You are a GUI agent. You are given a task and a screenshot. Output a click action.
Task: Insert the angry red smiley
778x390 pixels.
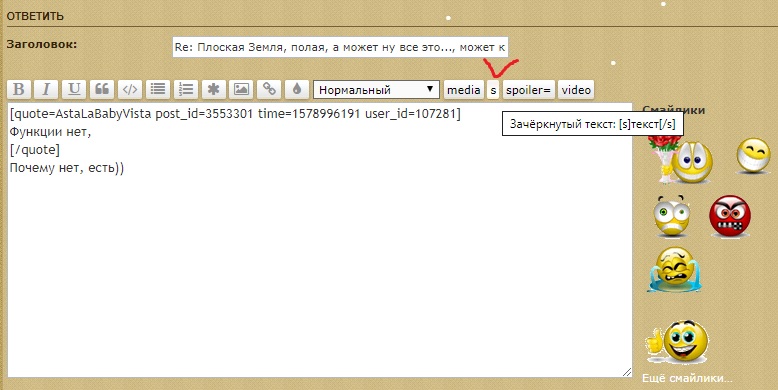coord(729,216)
